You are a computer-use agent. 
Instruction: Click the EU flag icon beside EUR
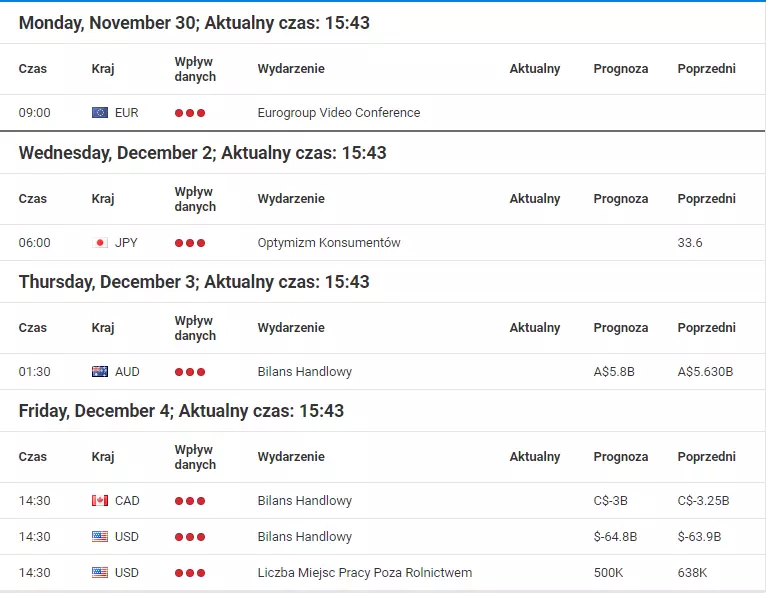(x=100, y=113)
